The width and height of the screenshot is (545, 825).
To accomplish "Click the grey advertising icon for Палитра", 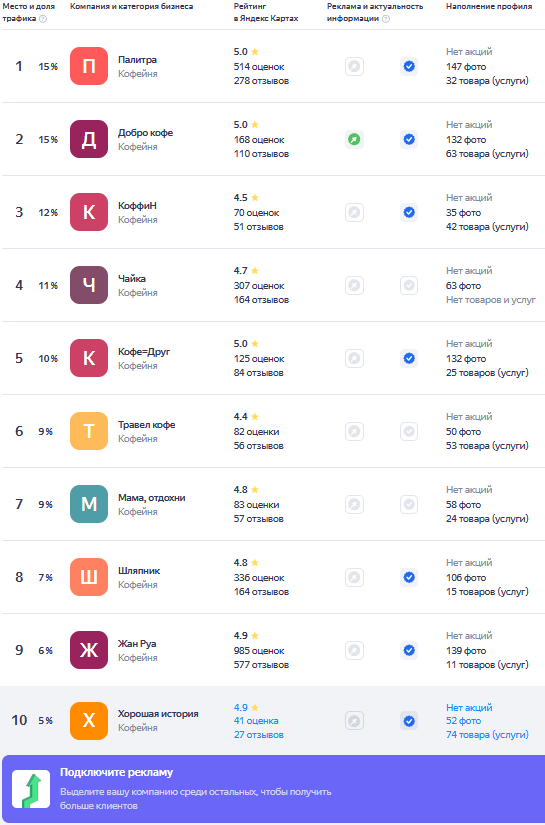I will pyautogui.click(x=354, y=66).
